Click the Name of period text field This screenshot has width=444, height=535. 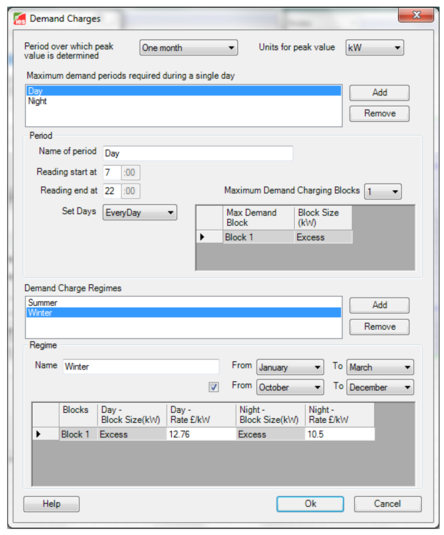coord(198,153)
